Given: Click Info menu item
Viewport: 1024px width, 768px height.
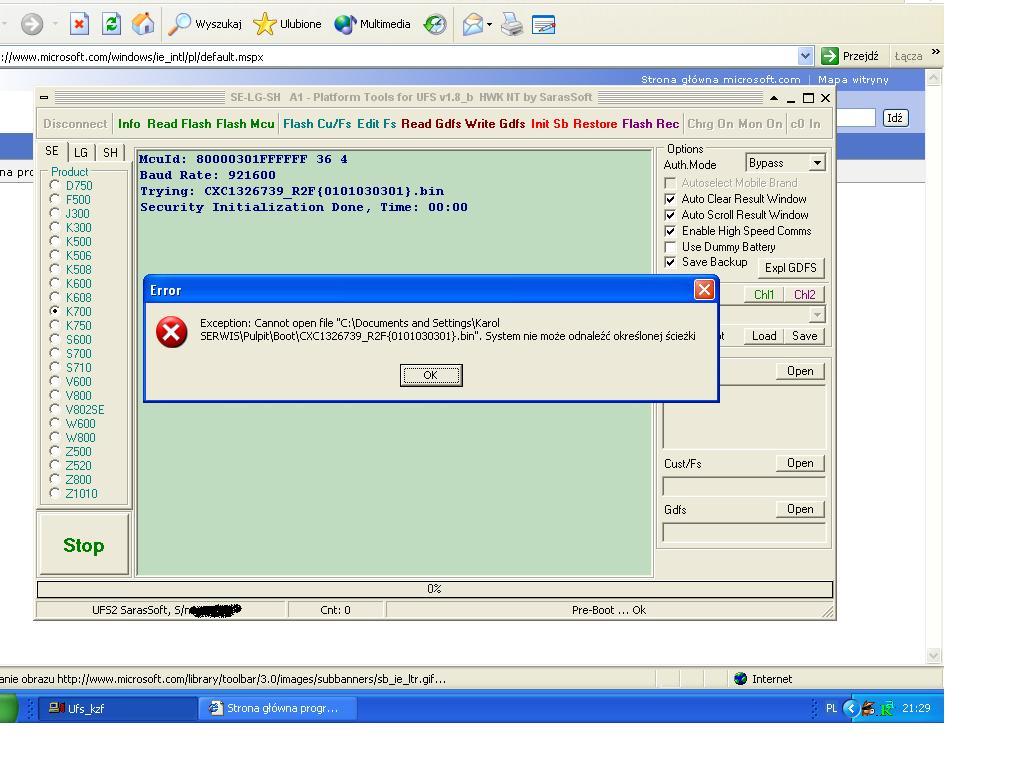Looking at the screenshot, I should click(x=129, y=123).
